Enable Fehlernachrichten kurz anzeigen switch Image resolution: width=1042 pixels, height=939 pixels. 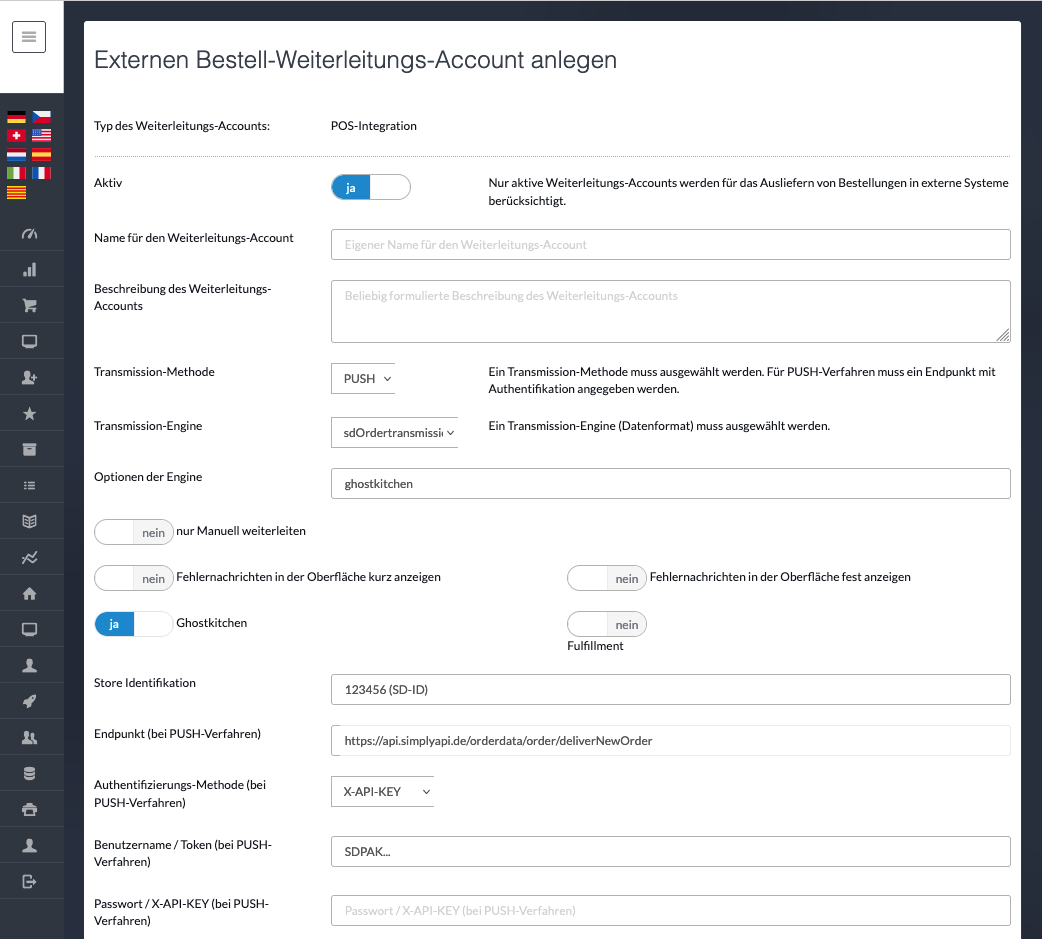click(x=134, y=578)
